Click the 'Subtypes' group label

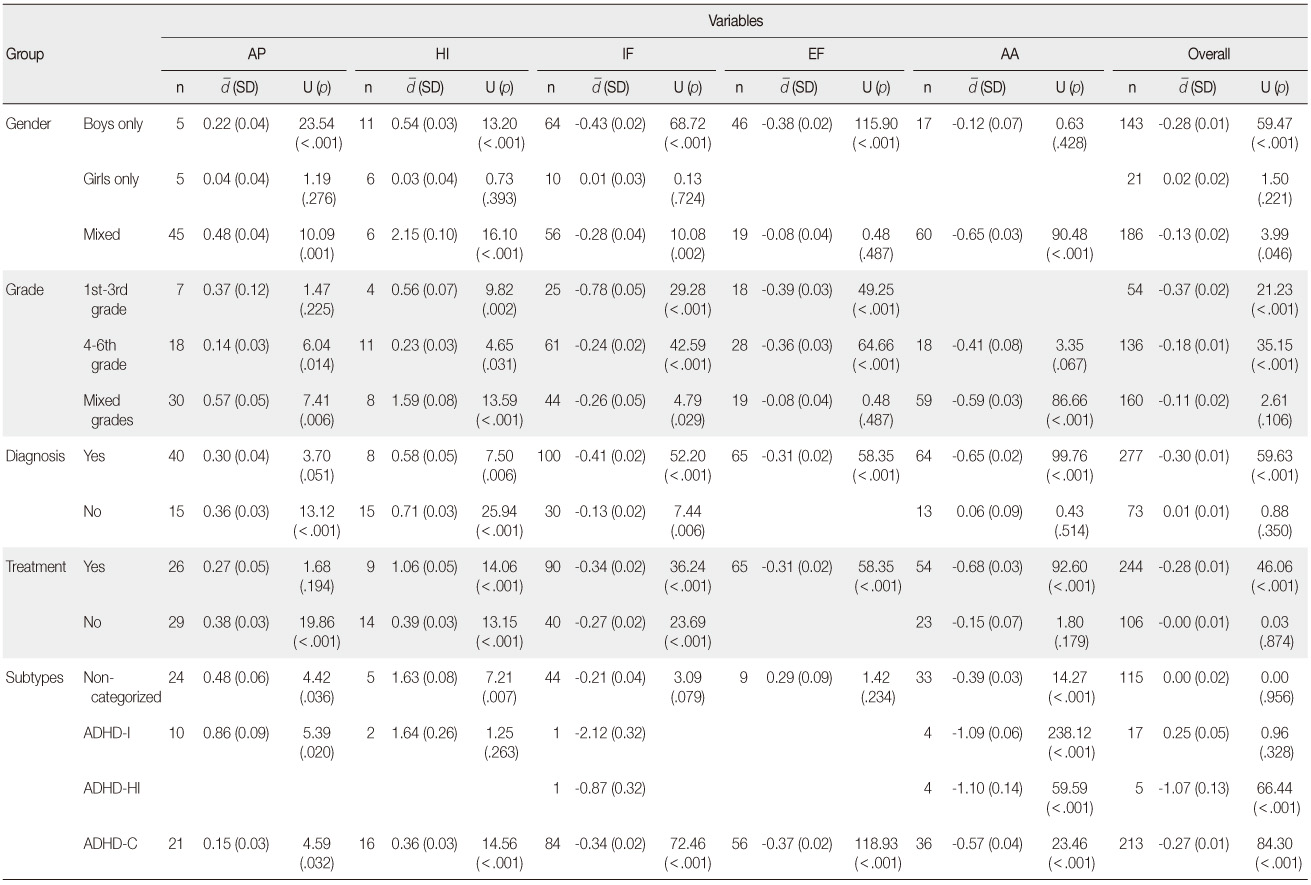(x=32, y=677)
